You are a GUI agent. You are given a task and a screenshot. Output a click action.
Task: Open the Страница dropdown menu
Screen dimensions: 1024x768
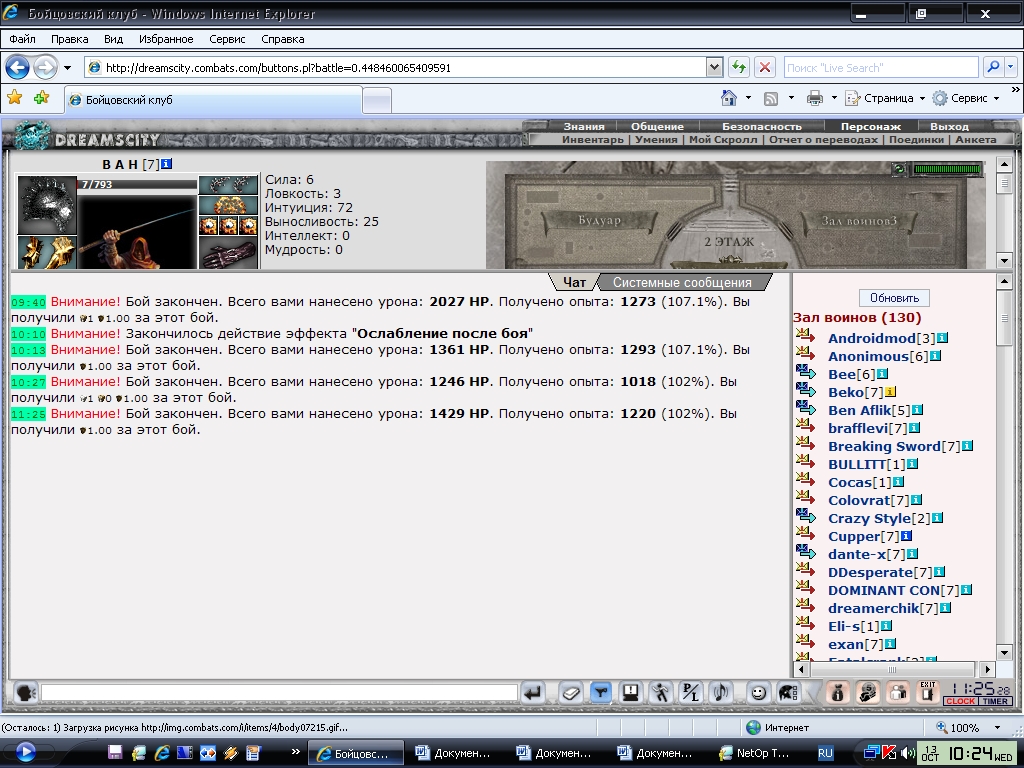click(886, 98)
